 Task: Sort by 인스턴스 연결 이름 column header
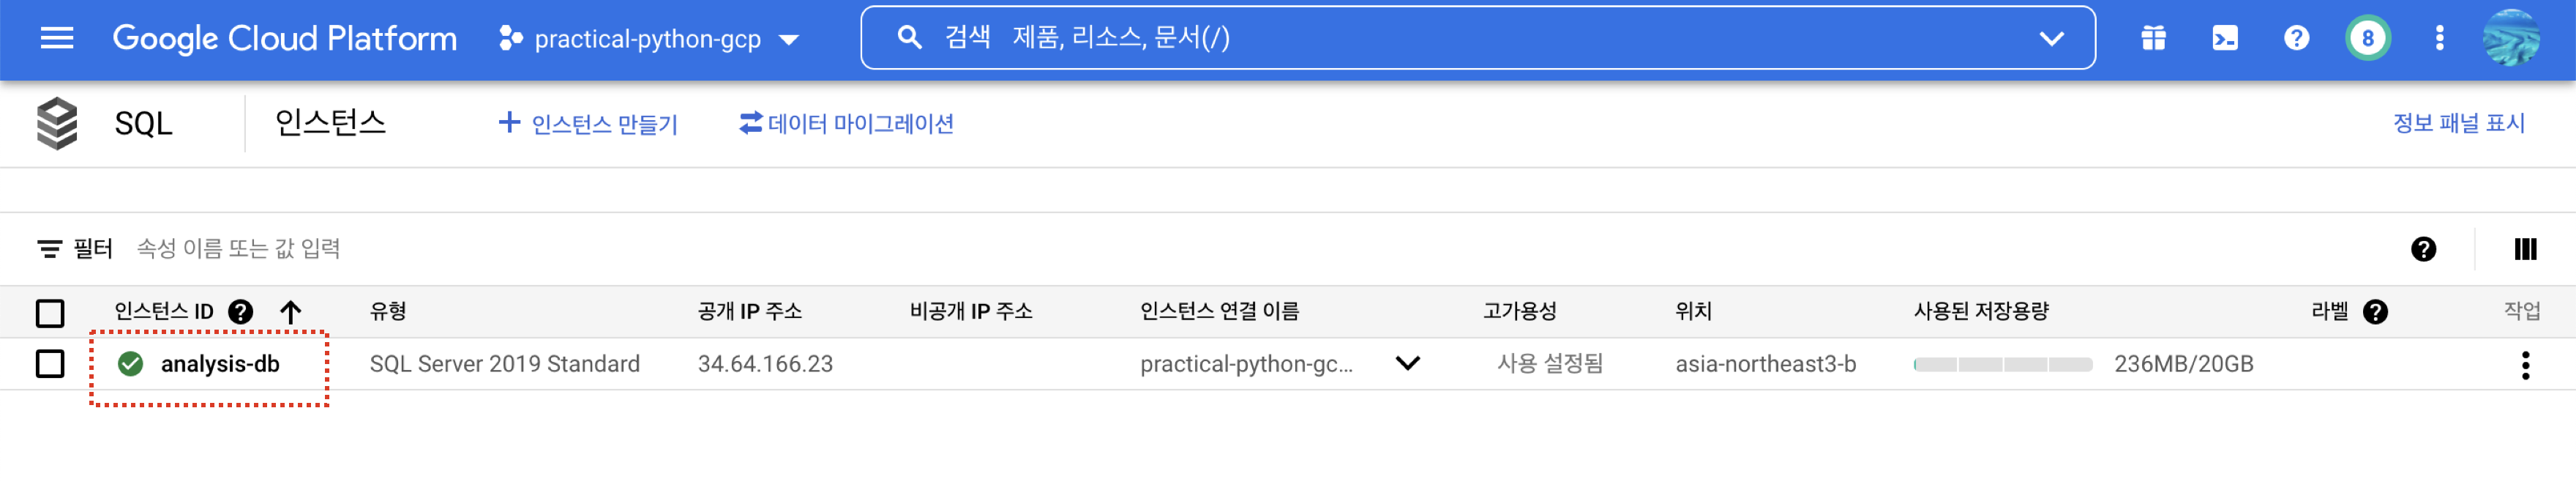1219,311
